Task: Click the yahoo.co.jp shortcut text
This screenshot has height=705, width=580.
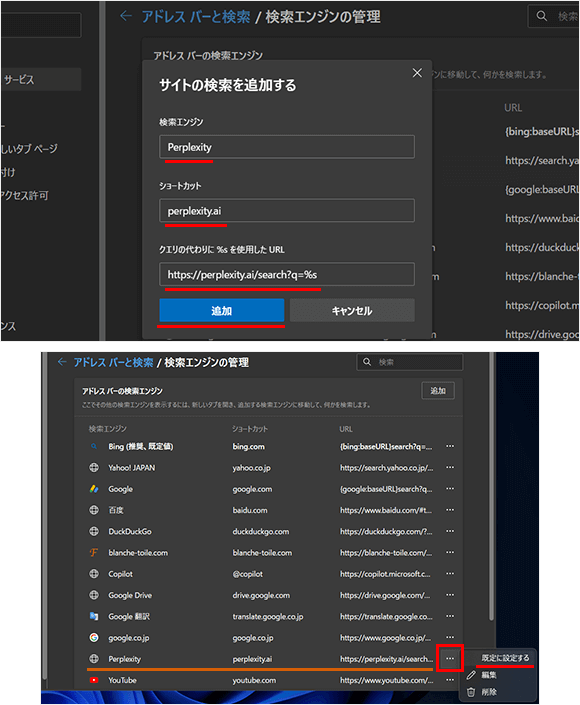Action: (x=251, y=468)
